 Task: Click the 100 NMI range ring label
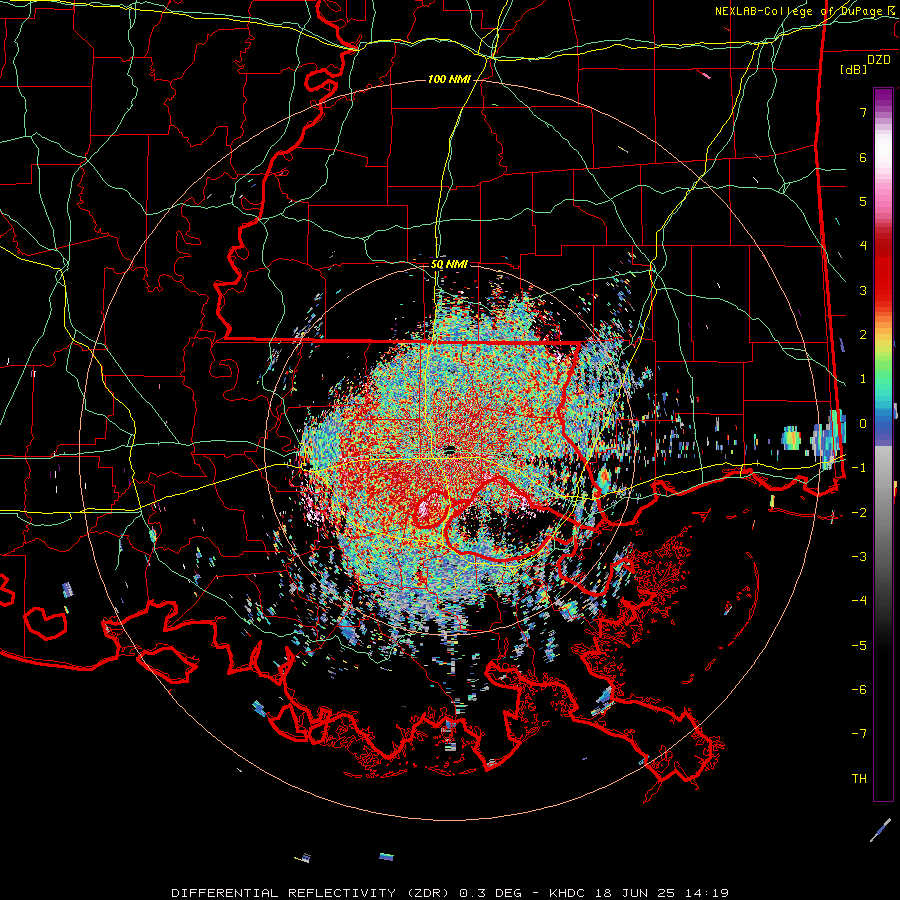(448, 79)
